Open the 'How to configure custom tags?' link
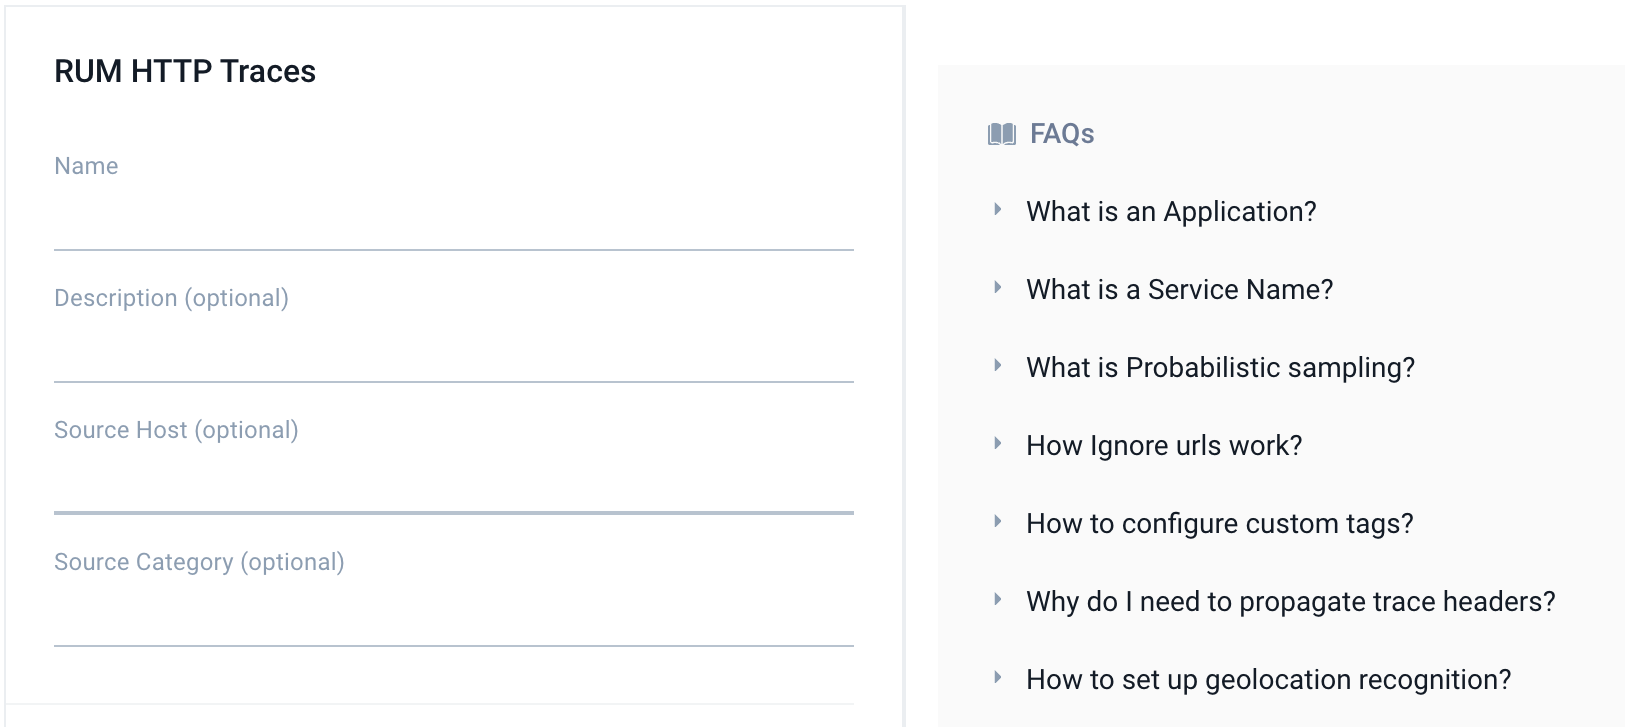This screenshot has height=727, width=1625. (x=1219, y=523)
